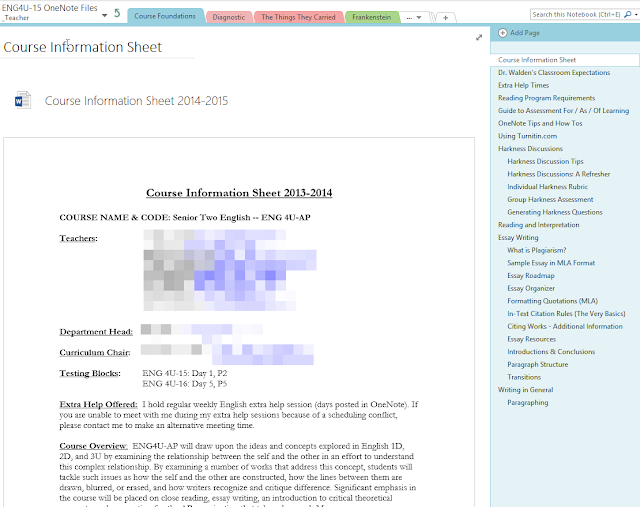Screen dimensions: 640x507
Task: Open Sample Essay in MLA Format subpage
Action: point(551,262)
